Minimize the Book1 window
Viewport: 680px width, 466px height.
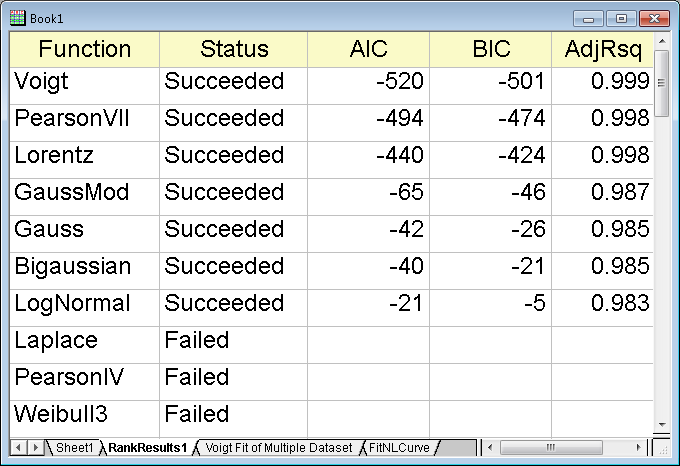tap(588, 19)
